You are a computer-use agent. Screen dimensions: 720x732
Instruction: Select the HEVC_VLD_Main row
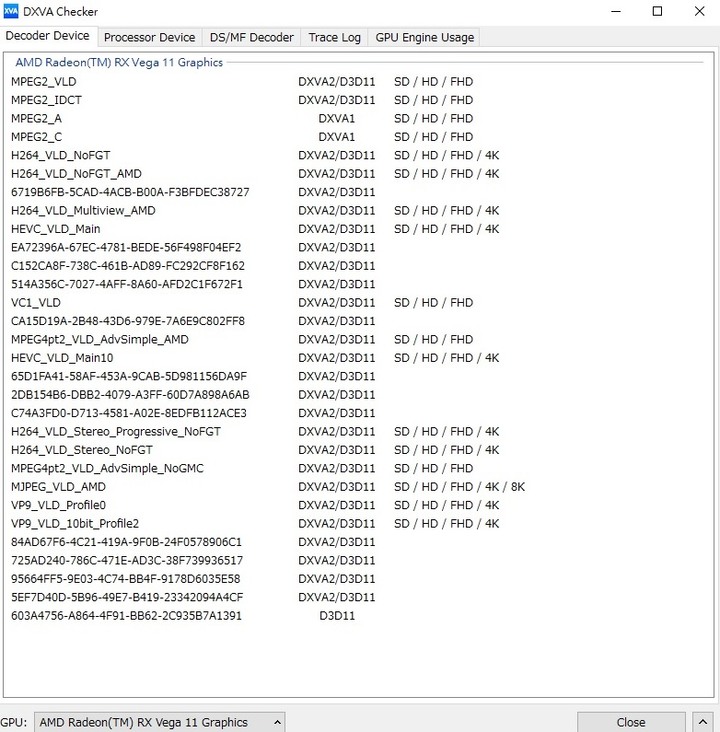[255, 229]
